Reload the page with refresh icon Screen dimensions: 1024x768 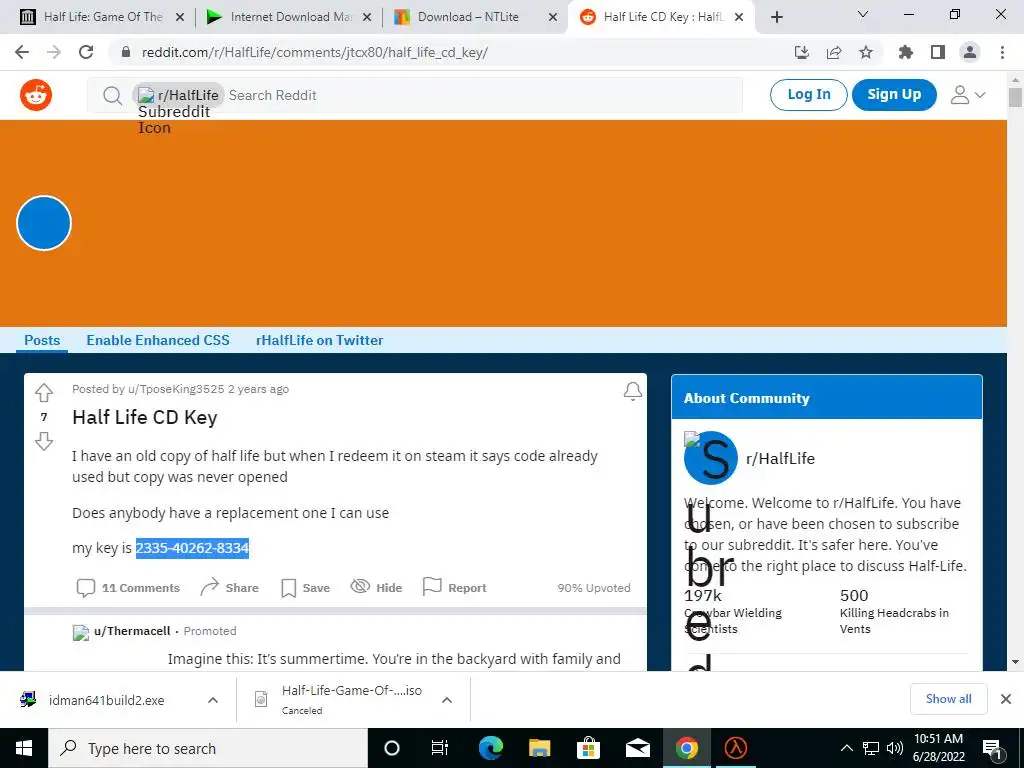point(86,52)
